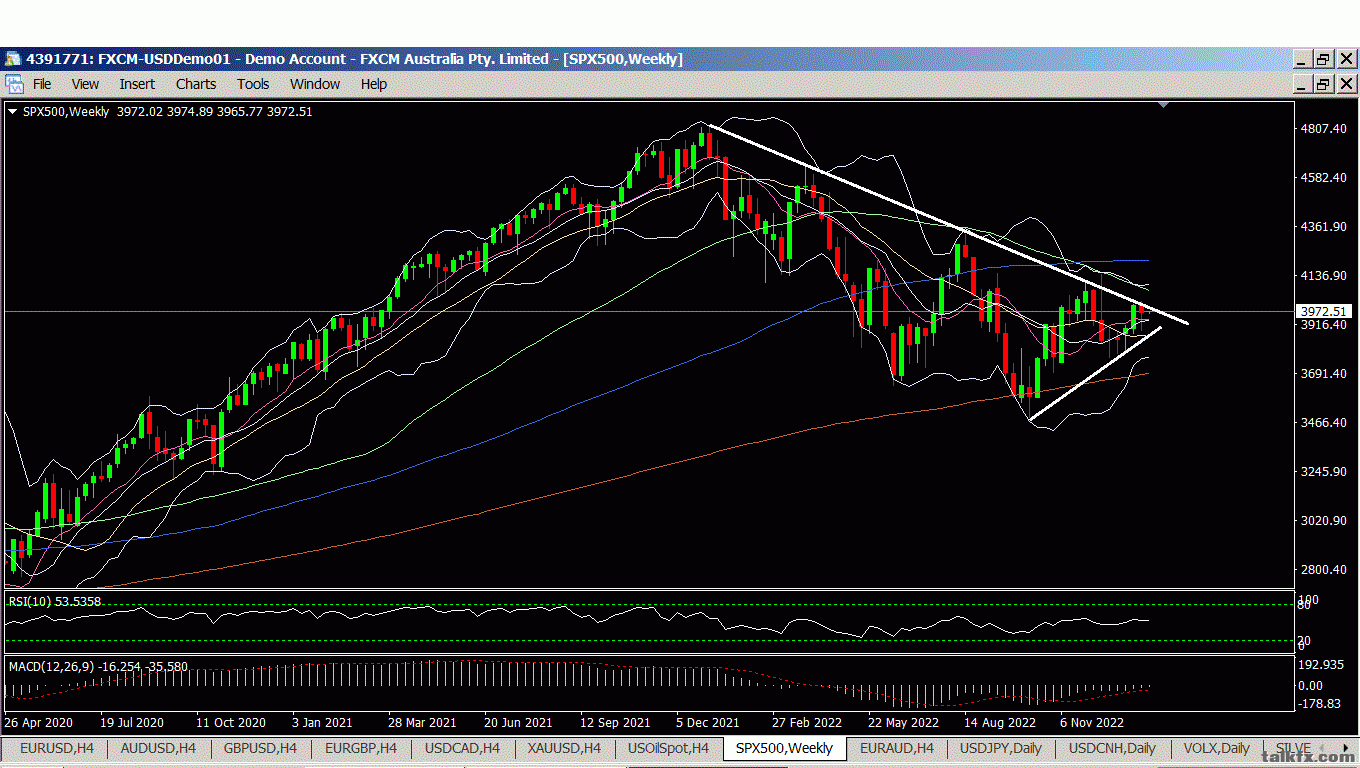Expand the triangle before SPX500,Weekly label
Screen dimensions: 1360x768
click(12, 112)
